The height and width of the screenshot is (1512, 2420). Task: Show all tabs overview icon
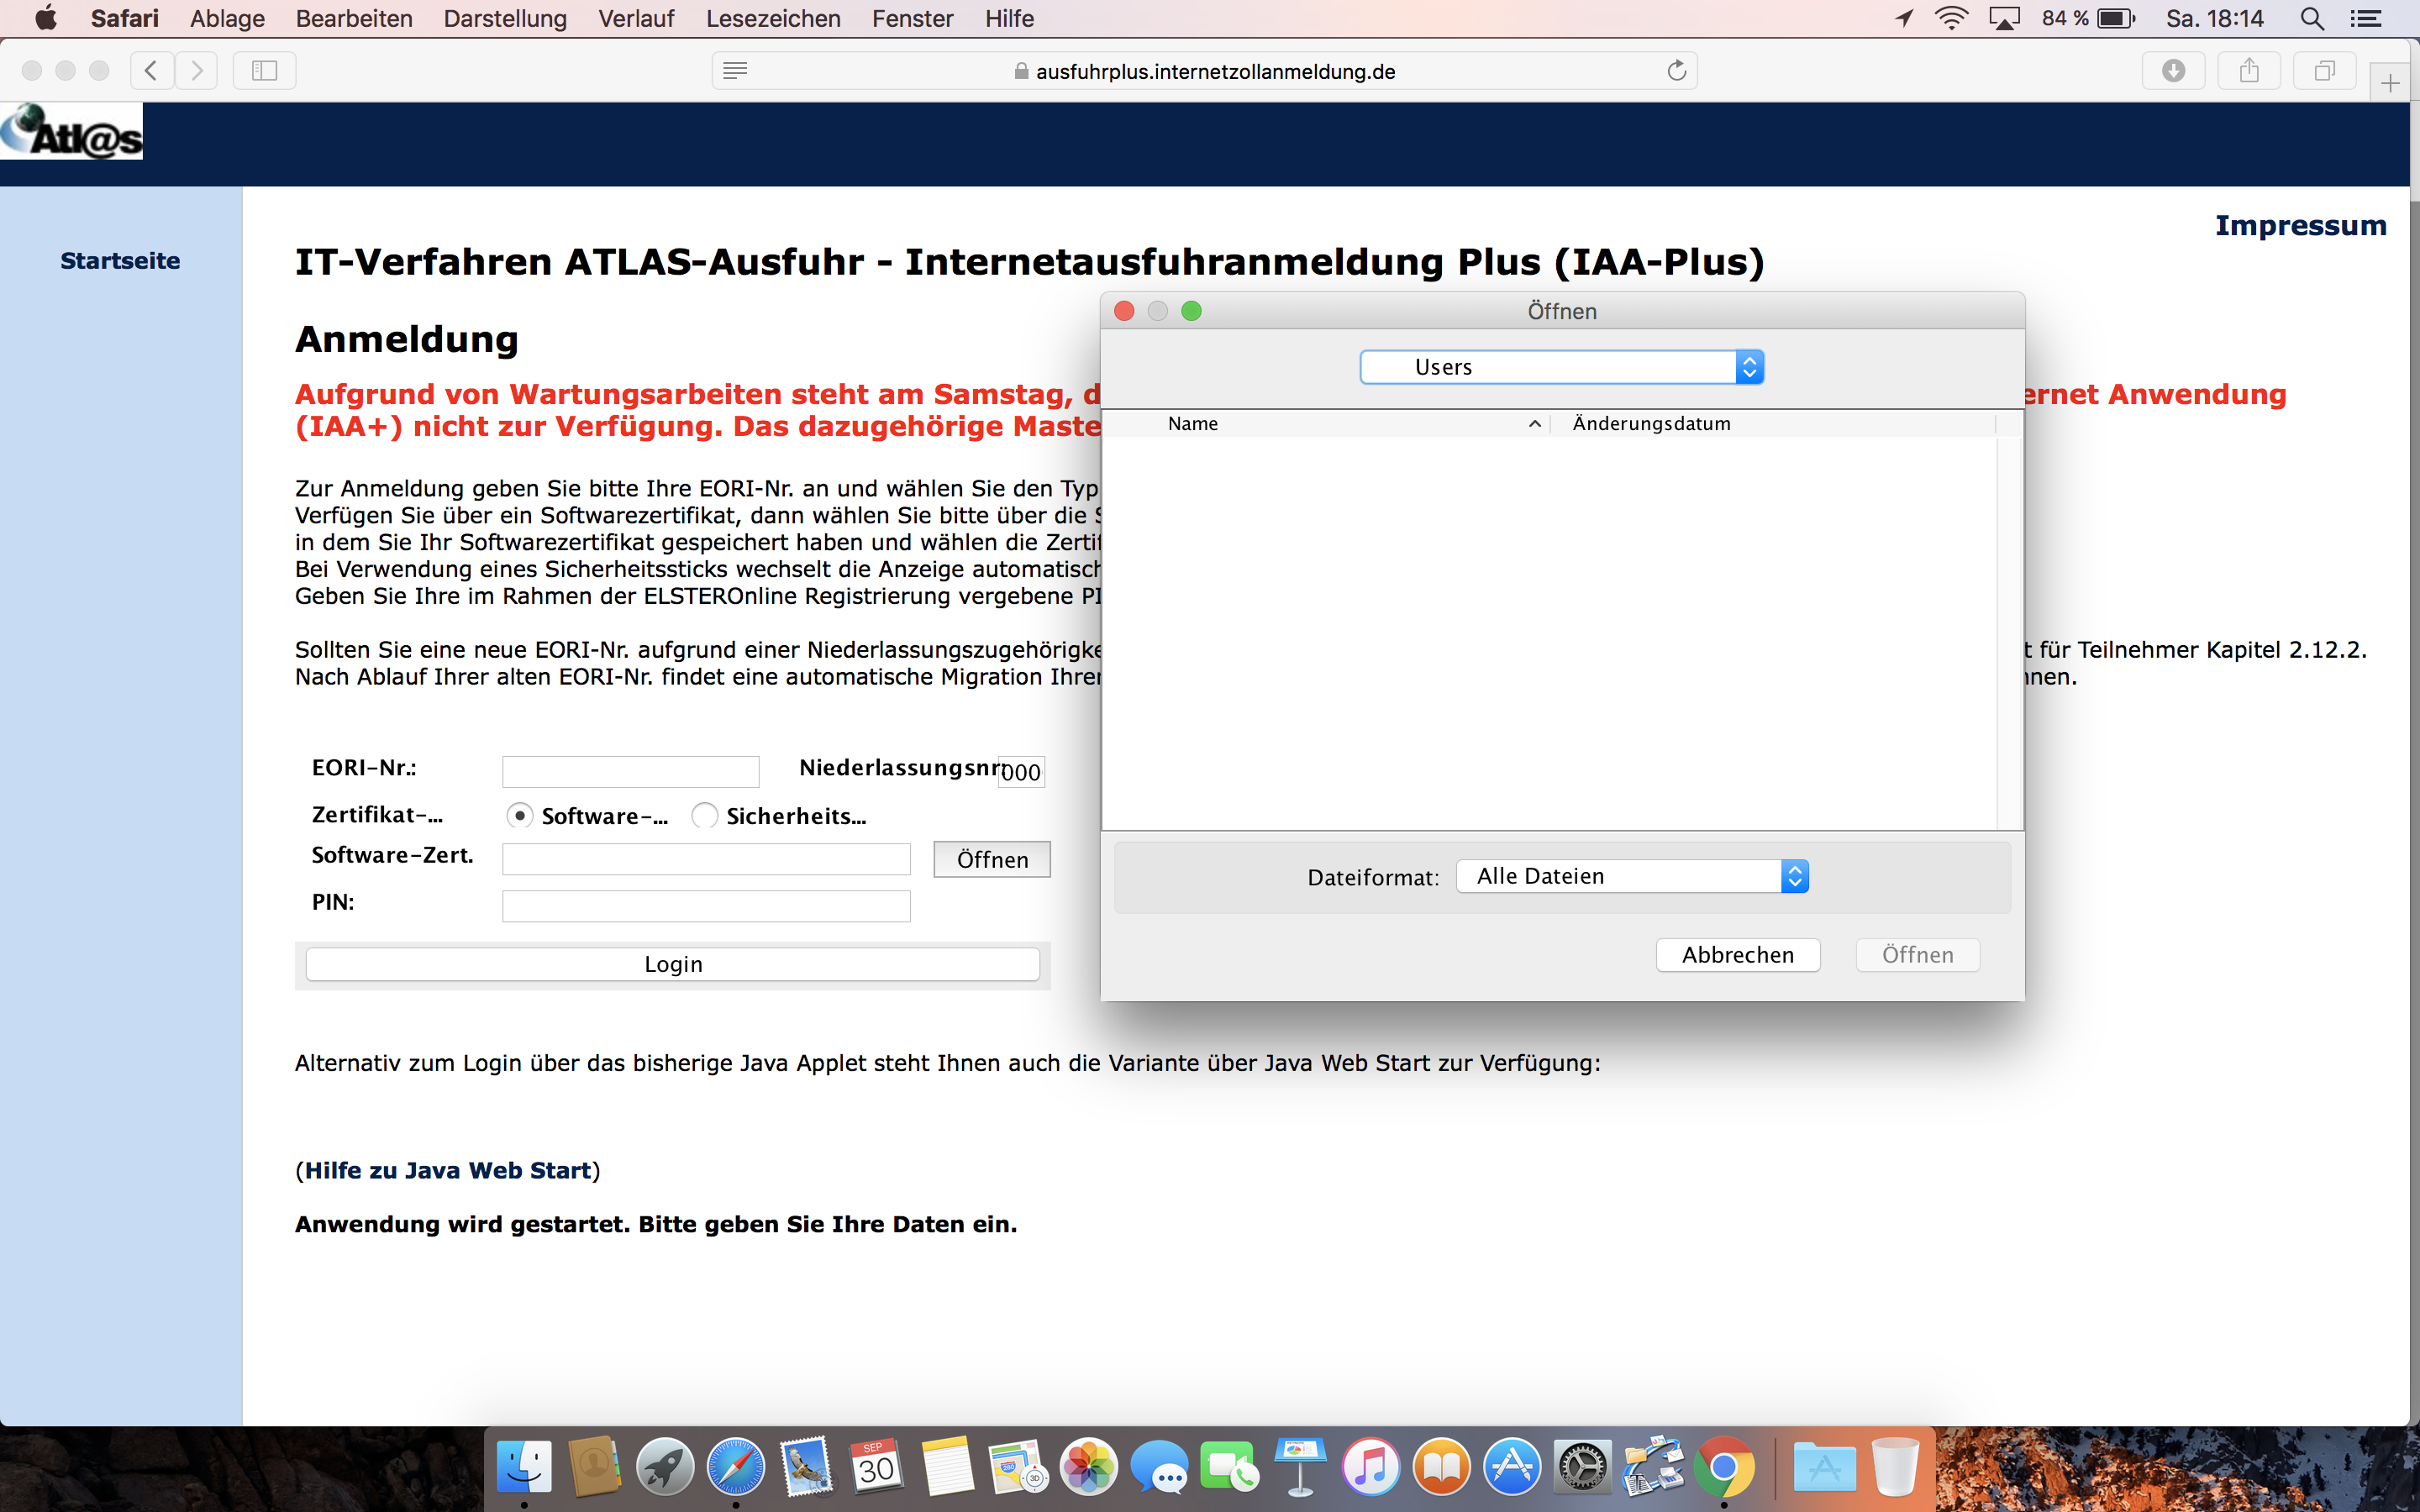click(x=2324, y=71)
